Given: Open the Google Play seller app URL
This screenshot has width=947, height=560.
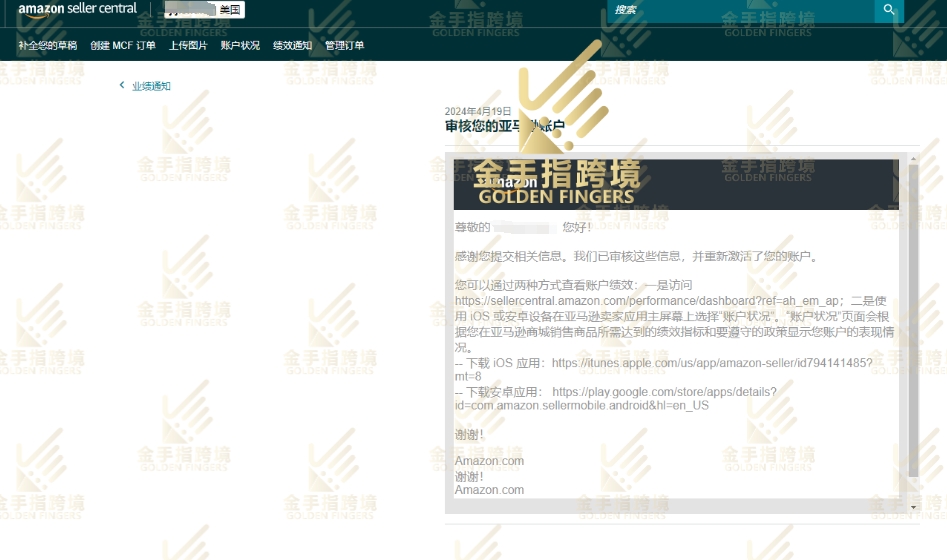Looking at the screenshot, I should click(x=615, y=399).
